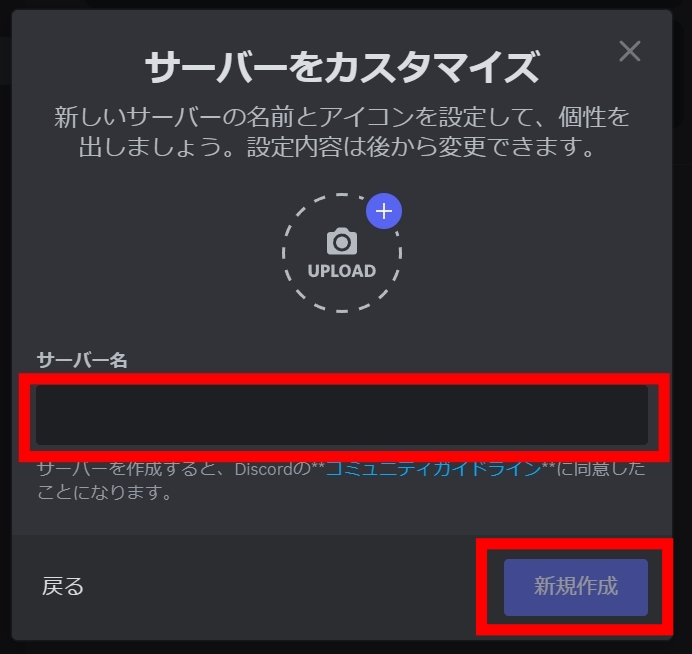Click the サーバーをカスタマイズ heading
The width and height of the screenshot is (692, 654).
pos(342,67)
